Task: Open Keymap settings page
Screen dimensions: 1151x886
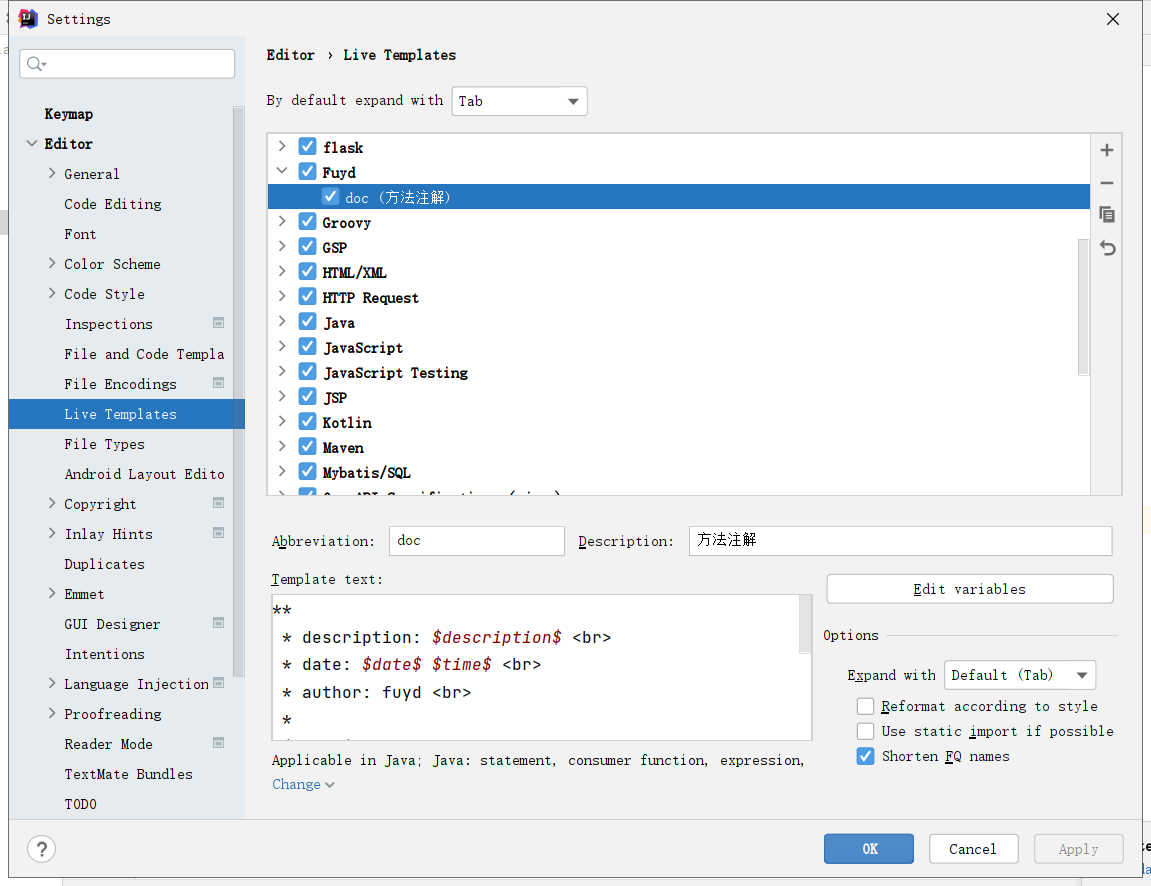Action: tap(69, 114)
